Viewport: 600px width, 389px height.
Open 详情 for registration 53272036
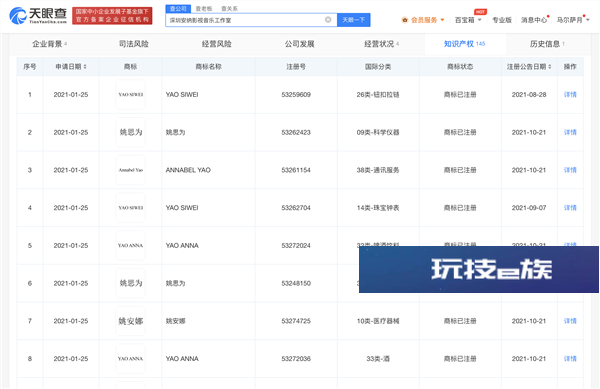pyautogui.click(x=570, y=359)
